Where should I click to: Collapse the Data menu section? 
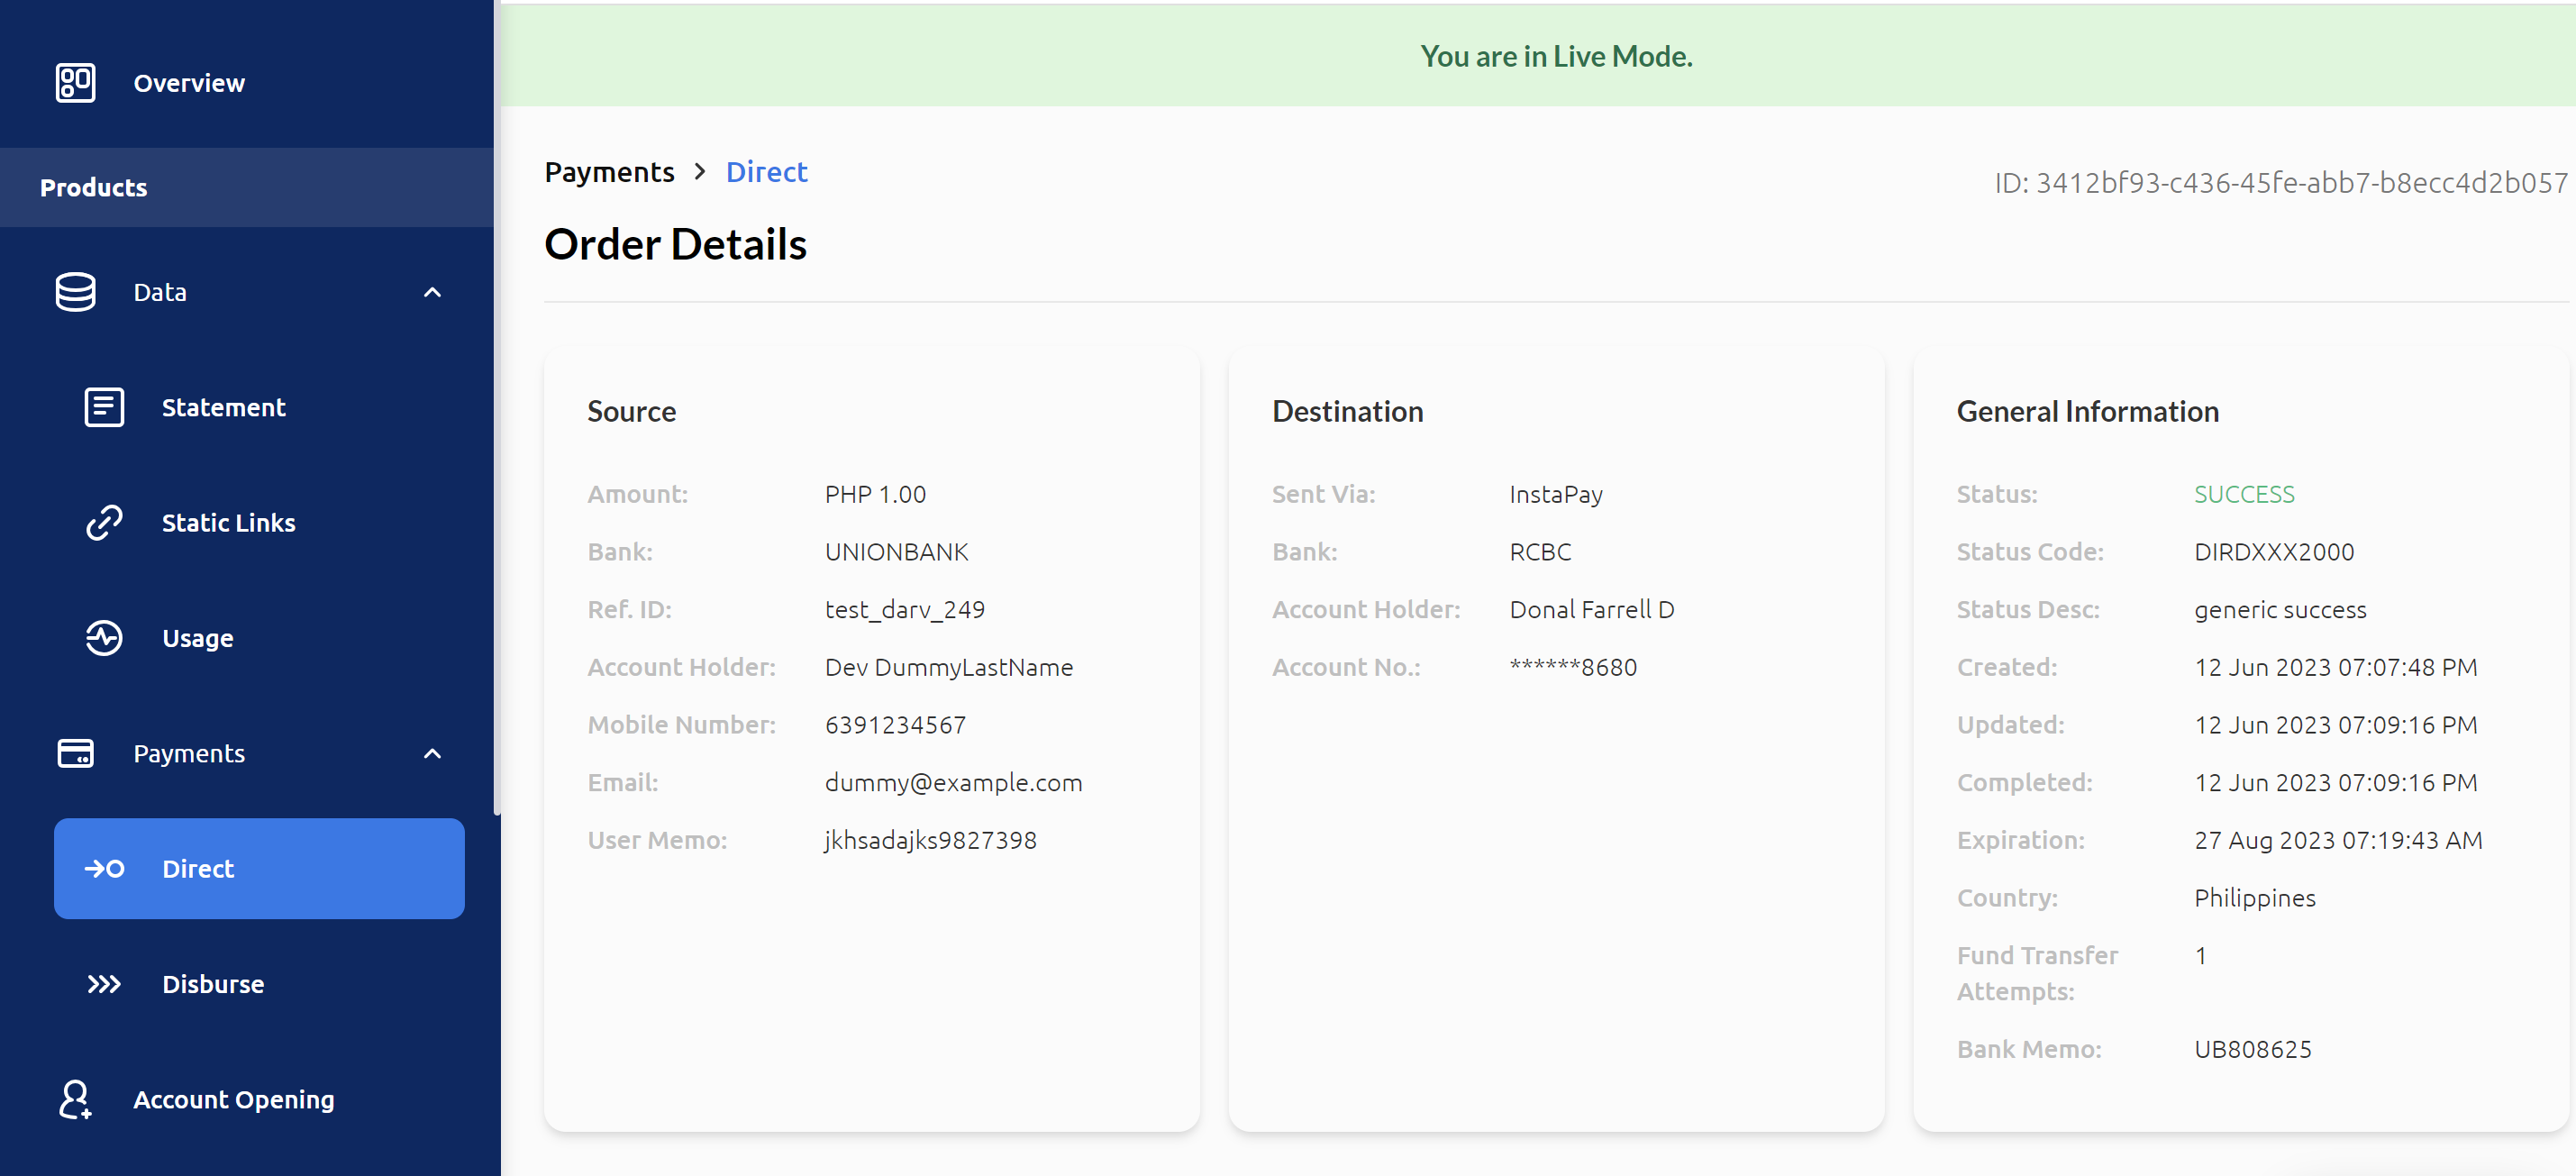(x=432, y=292)
